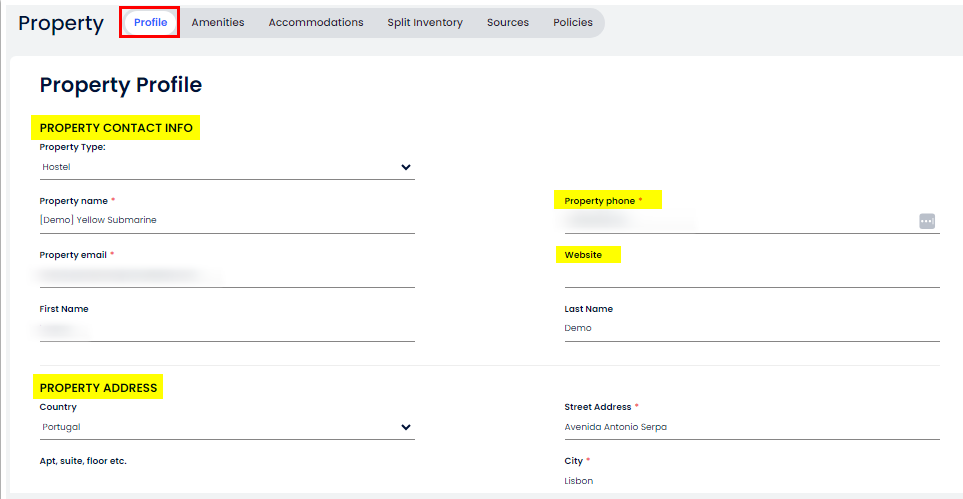Expand the Country dropdown showing Portugal
This screenshot has width=963, height=499.
tap(226, 427)
